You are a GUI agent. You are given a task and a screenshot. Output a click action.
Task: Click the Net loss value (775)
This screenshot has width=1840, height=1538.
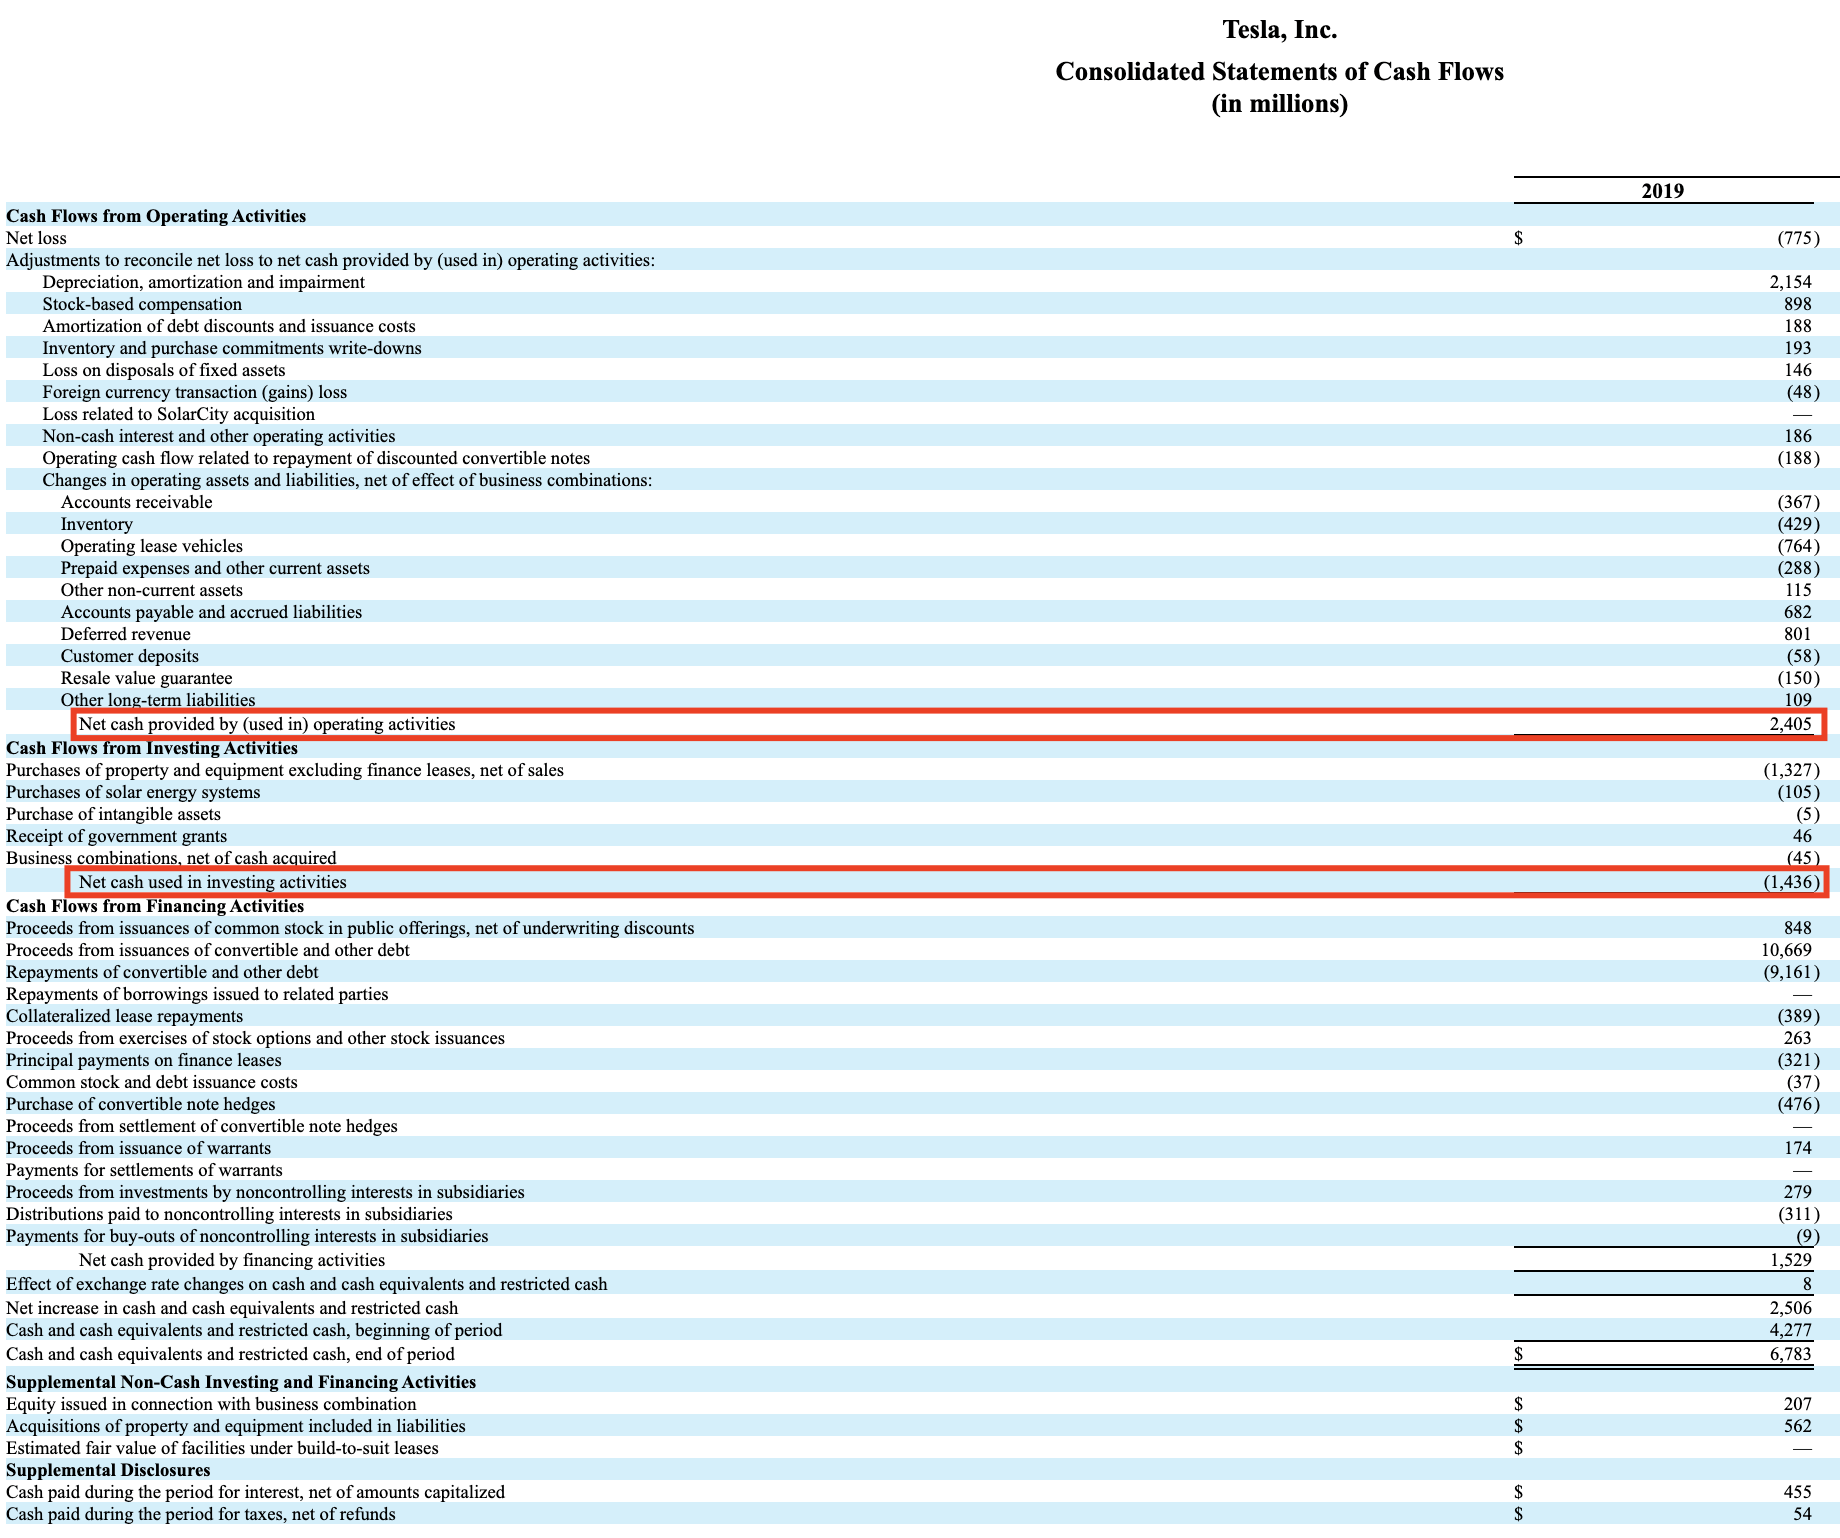click(x=1798, y=238)
